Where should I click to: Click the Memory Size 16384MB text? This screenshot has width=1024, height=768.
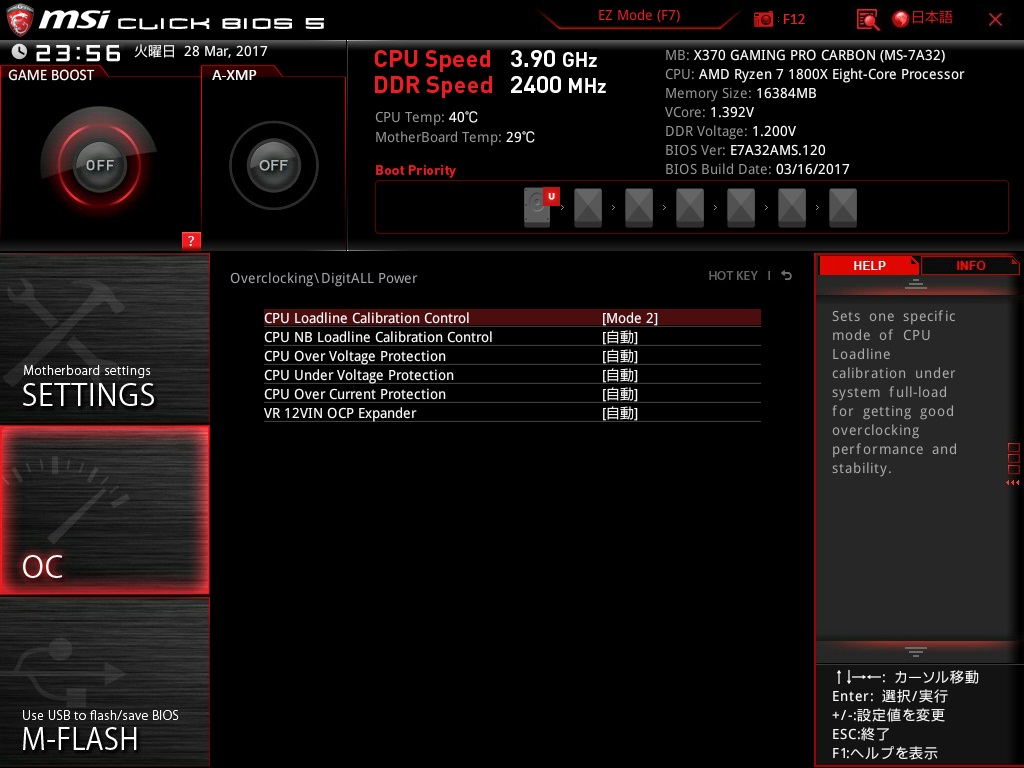pyautogui.click(x=741, y=93)
